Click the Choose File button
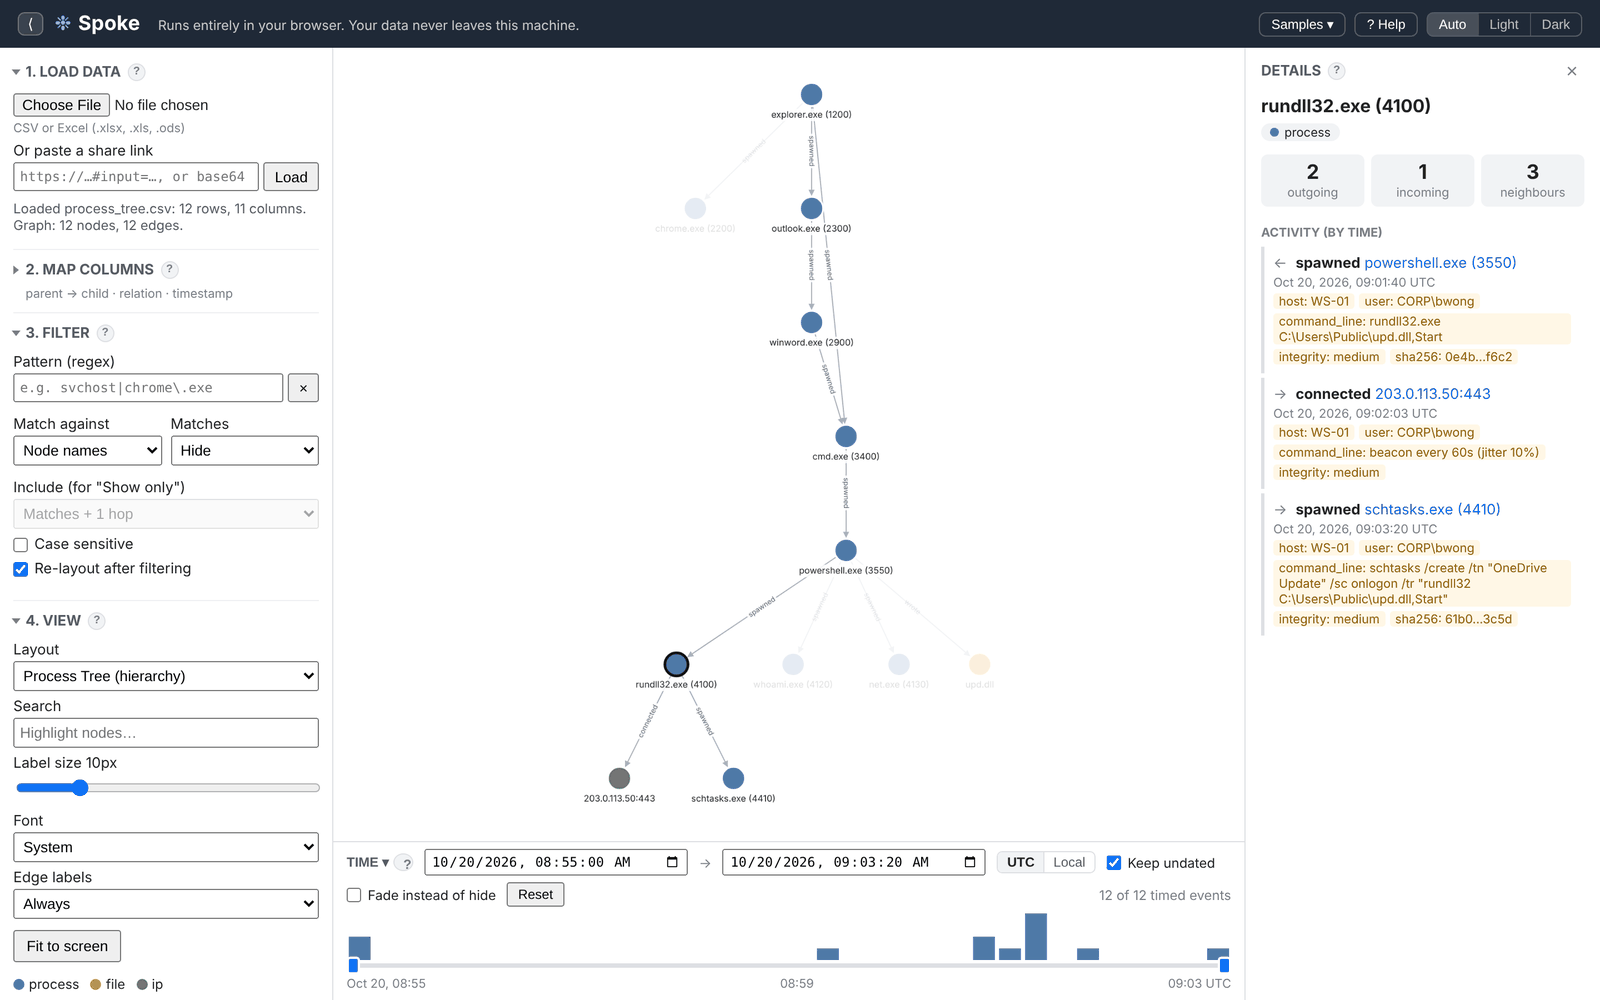 point(62,105)
